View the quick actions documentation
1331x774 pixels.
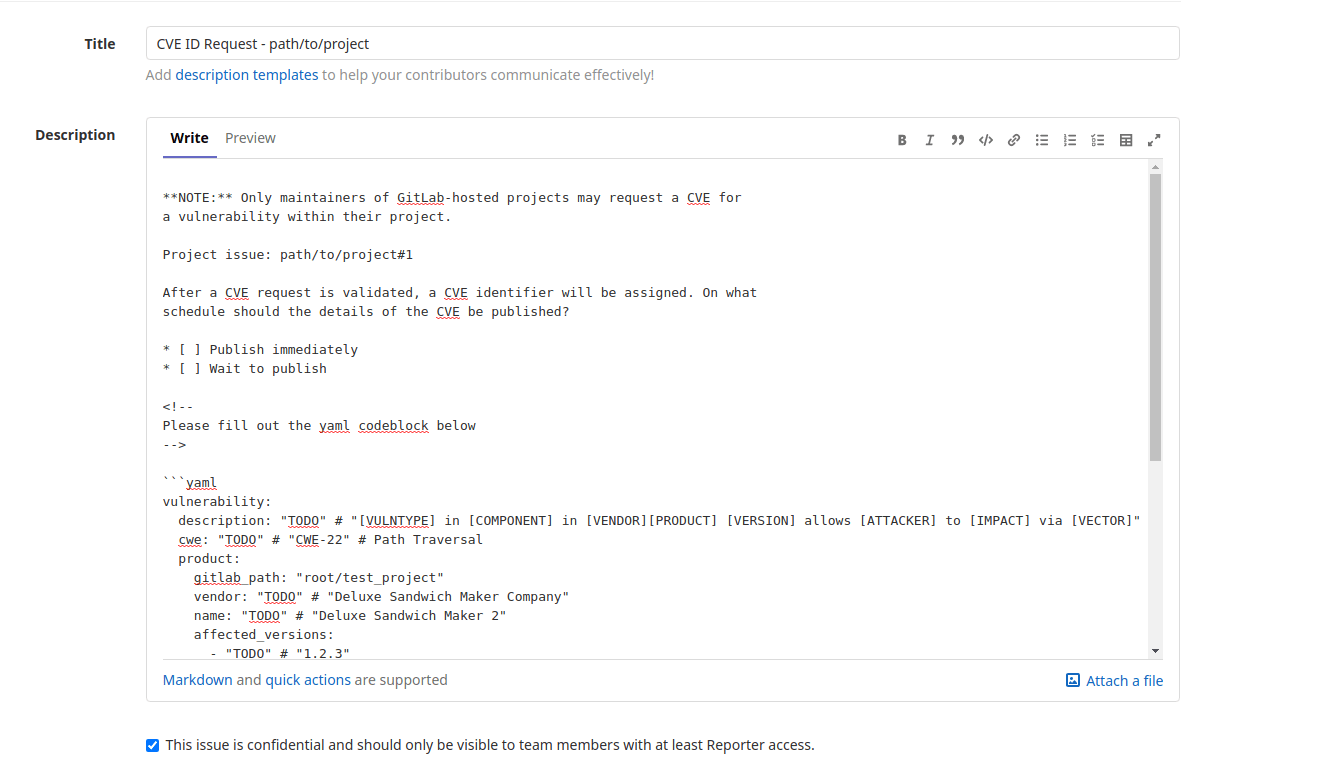pos(308,679)
